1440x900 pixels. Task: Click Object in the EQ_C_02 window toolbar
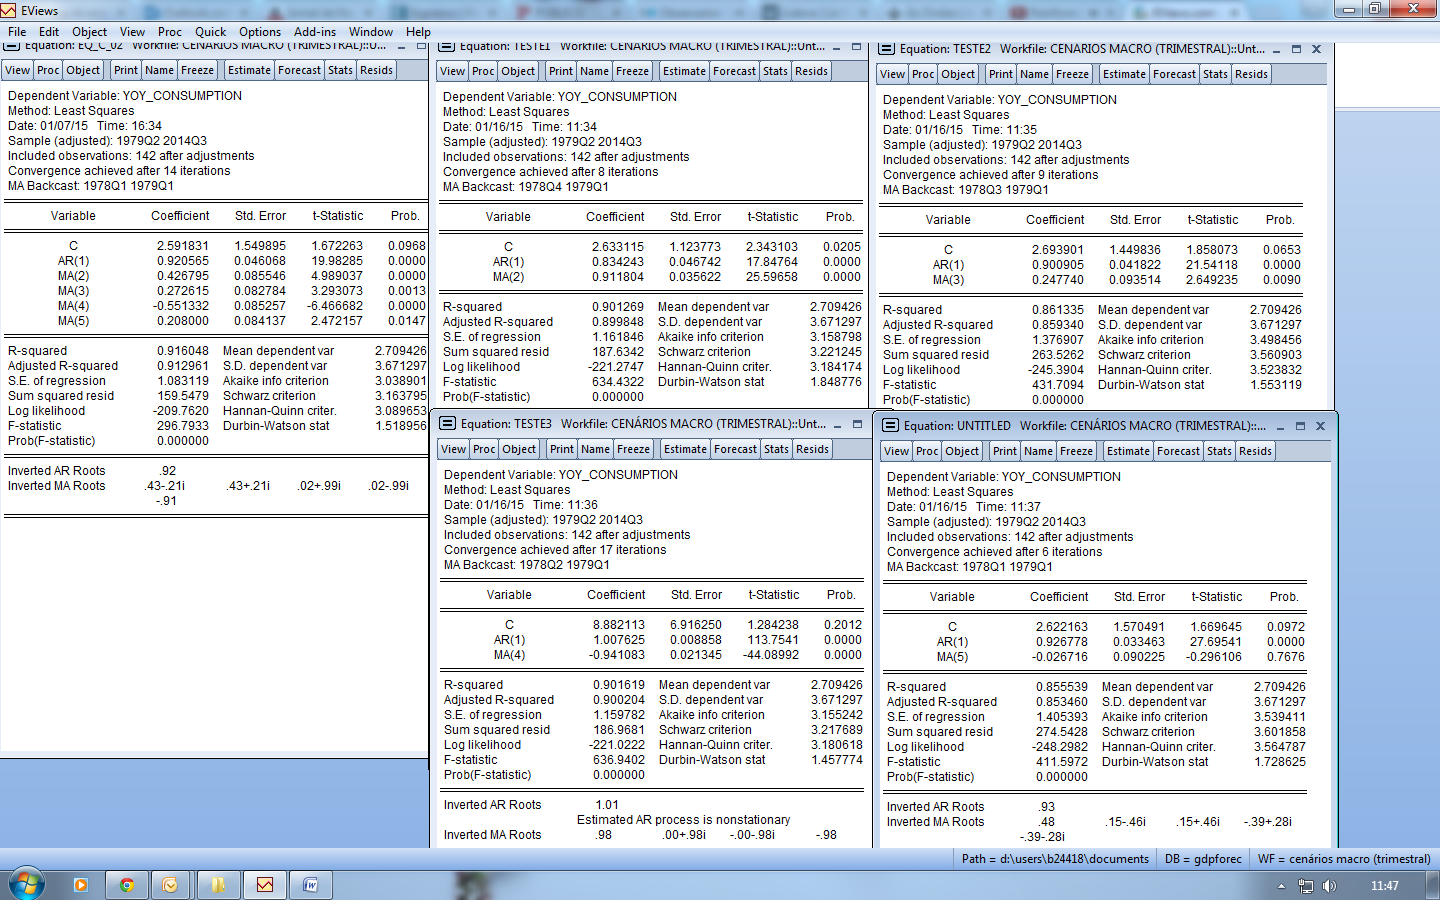click(x=83, y=70)
